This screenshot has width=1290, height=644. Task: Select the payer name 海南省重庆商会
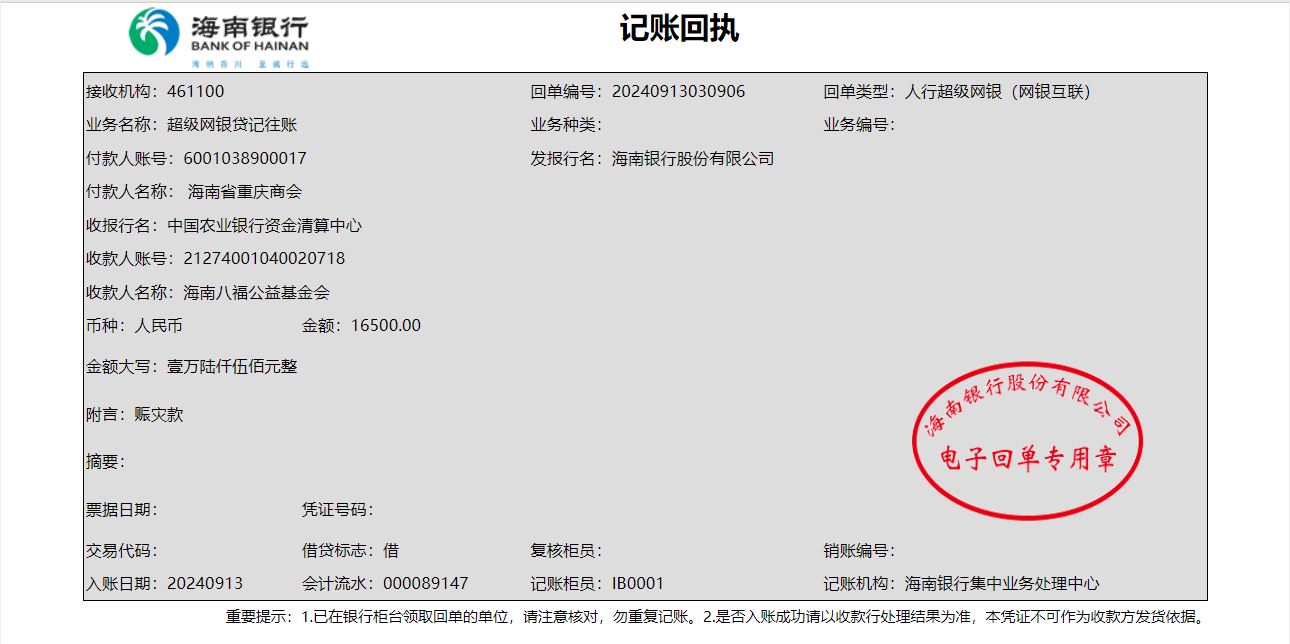[x=245, y=192]
